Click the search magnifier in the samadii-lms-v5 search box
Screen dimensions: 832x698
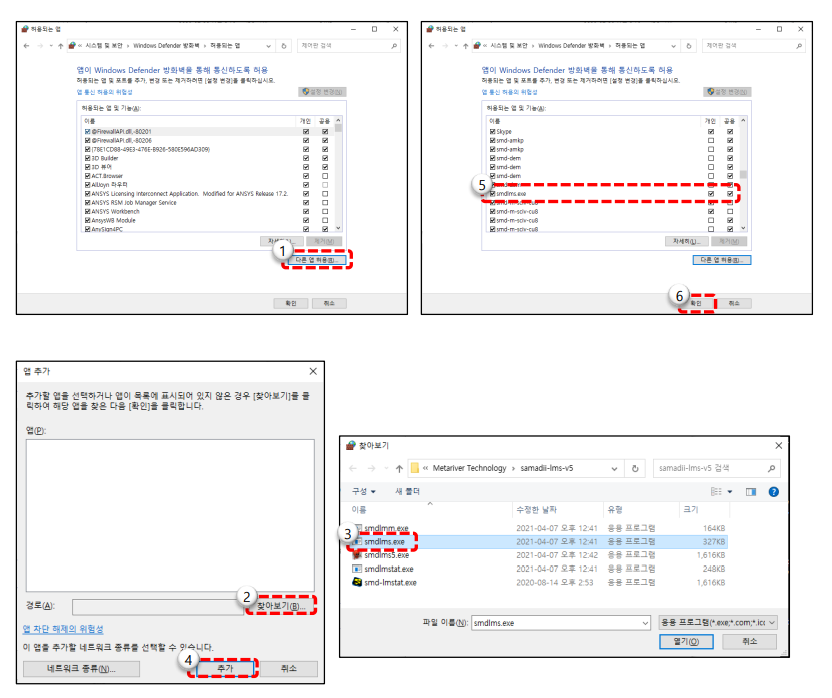coord(771,467)
